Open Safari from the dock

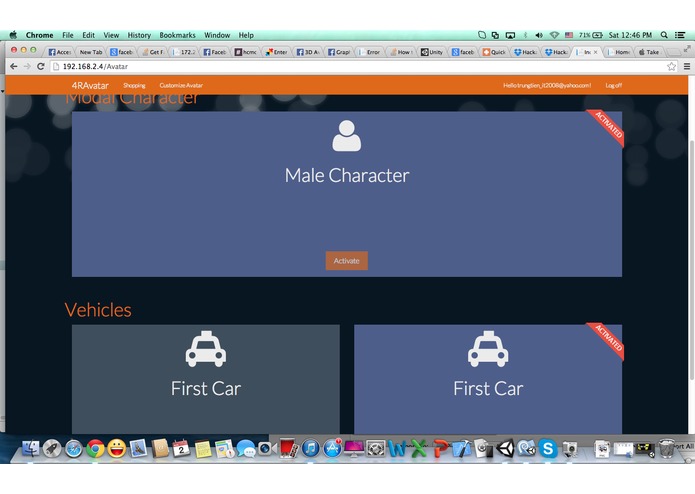tap(74, 448)
